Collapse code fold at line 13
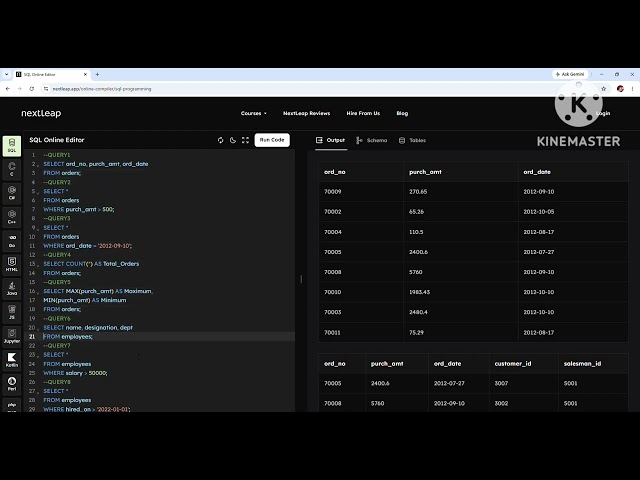 [38, 265]
